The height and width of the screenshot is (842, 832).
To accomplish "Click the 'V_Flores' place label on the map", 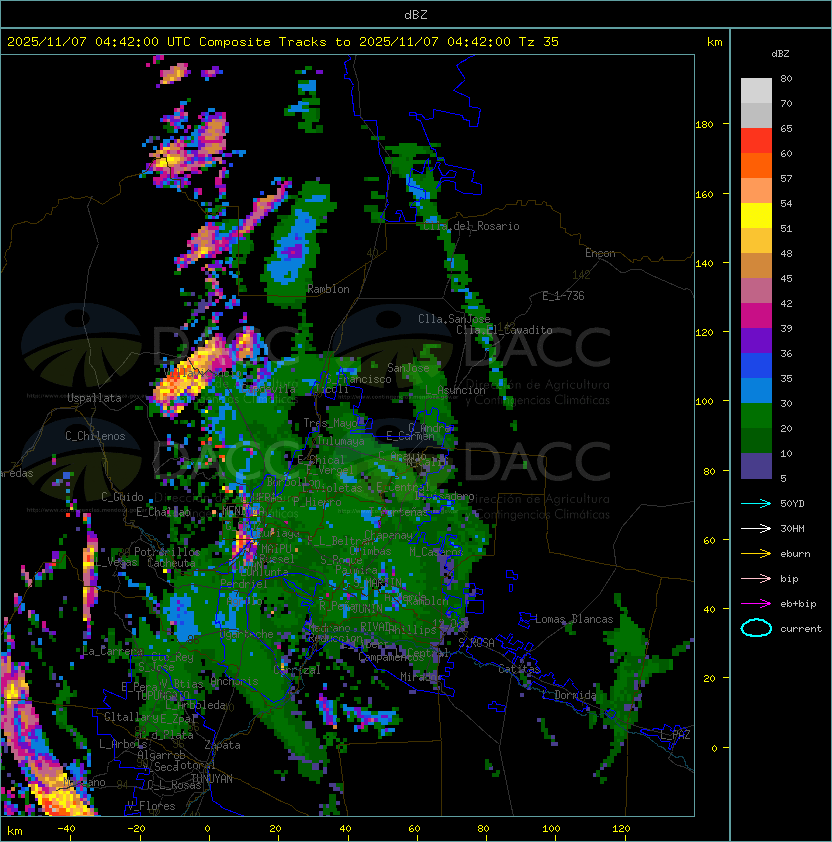I will (x=151, y=806).
